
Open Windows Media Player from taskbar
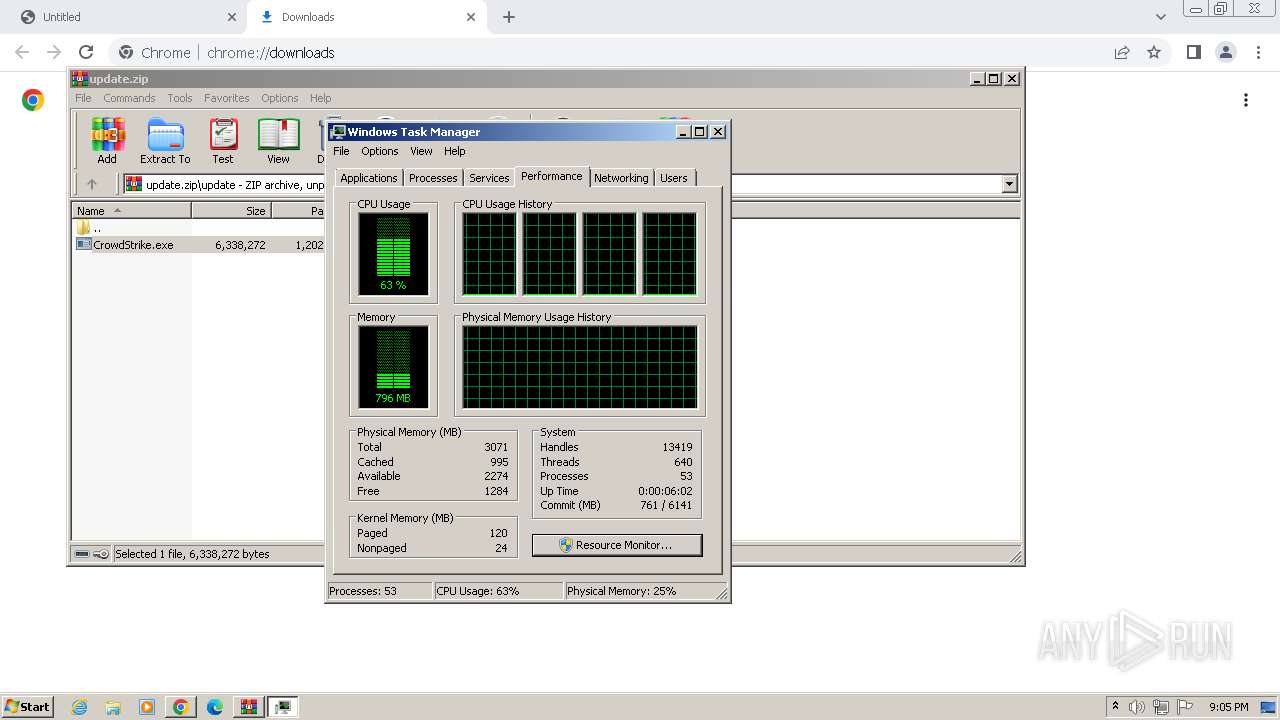pyautogui.click(x=147, y=707)
